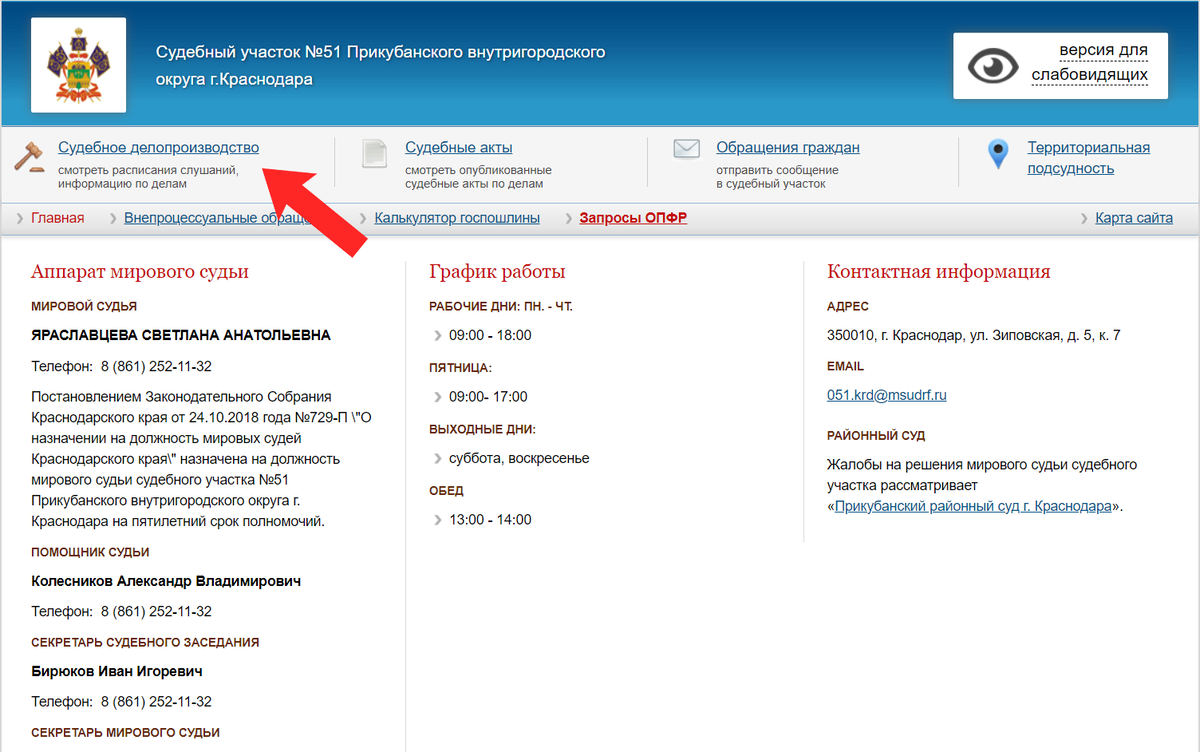Click working hours 09:00 - 18:00

point(490,335)
